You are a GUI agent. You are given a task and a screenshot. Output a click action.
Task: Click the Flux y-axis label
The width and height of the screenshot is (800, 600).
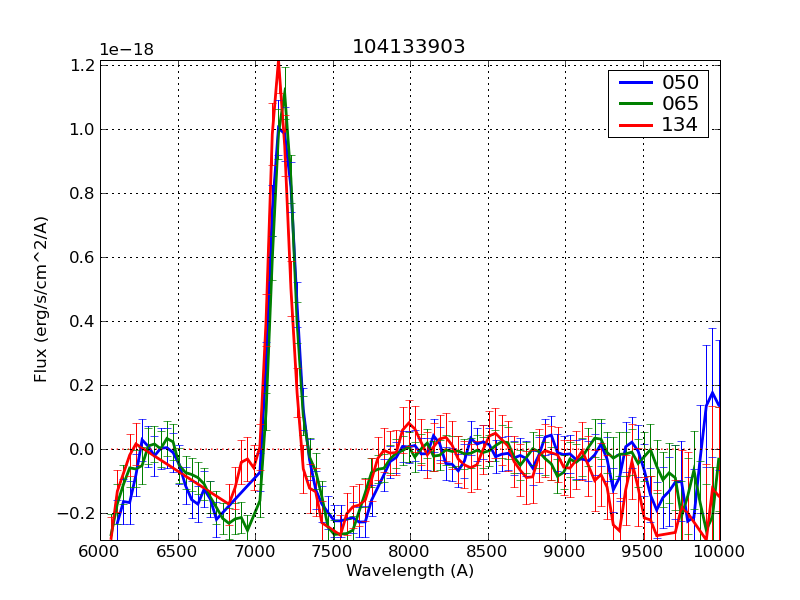tap(41, 300)
